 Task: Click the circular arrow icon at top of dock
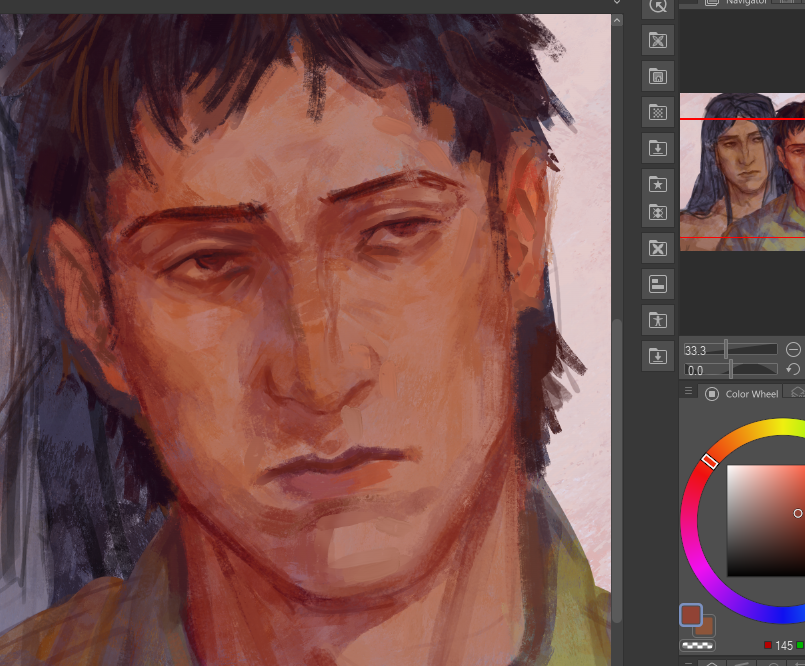658,7
